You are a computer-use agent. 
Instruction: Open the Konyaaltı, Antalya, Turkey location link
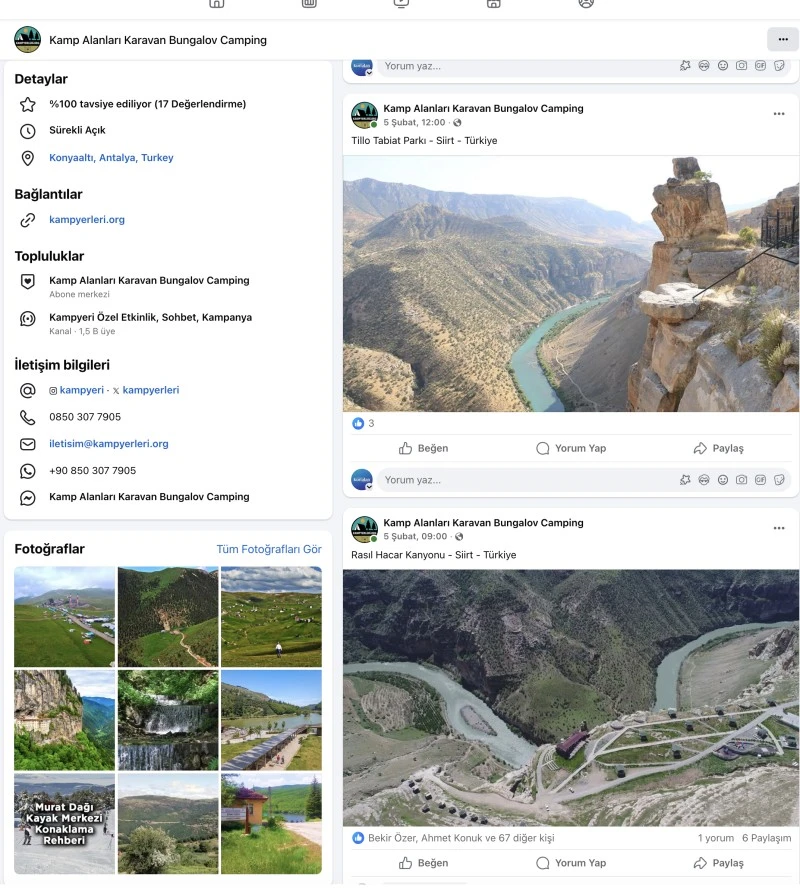111,158
